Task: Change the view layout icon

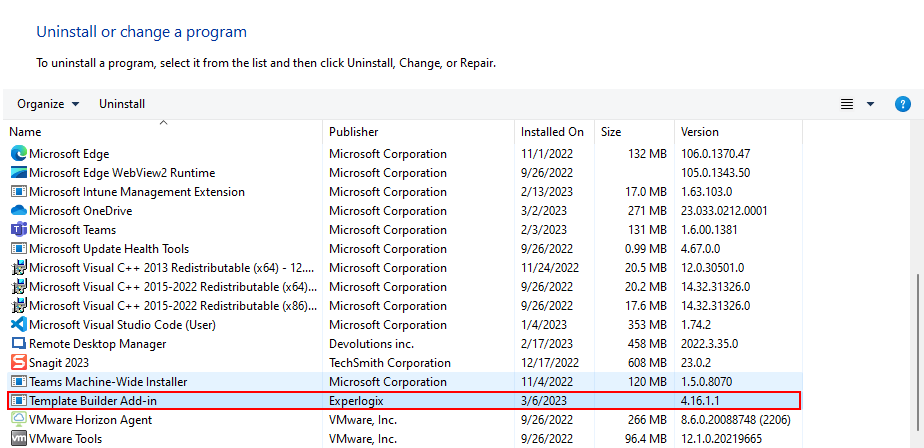Action: click(847, 104)
